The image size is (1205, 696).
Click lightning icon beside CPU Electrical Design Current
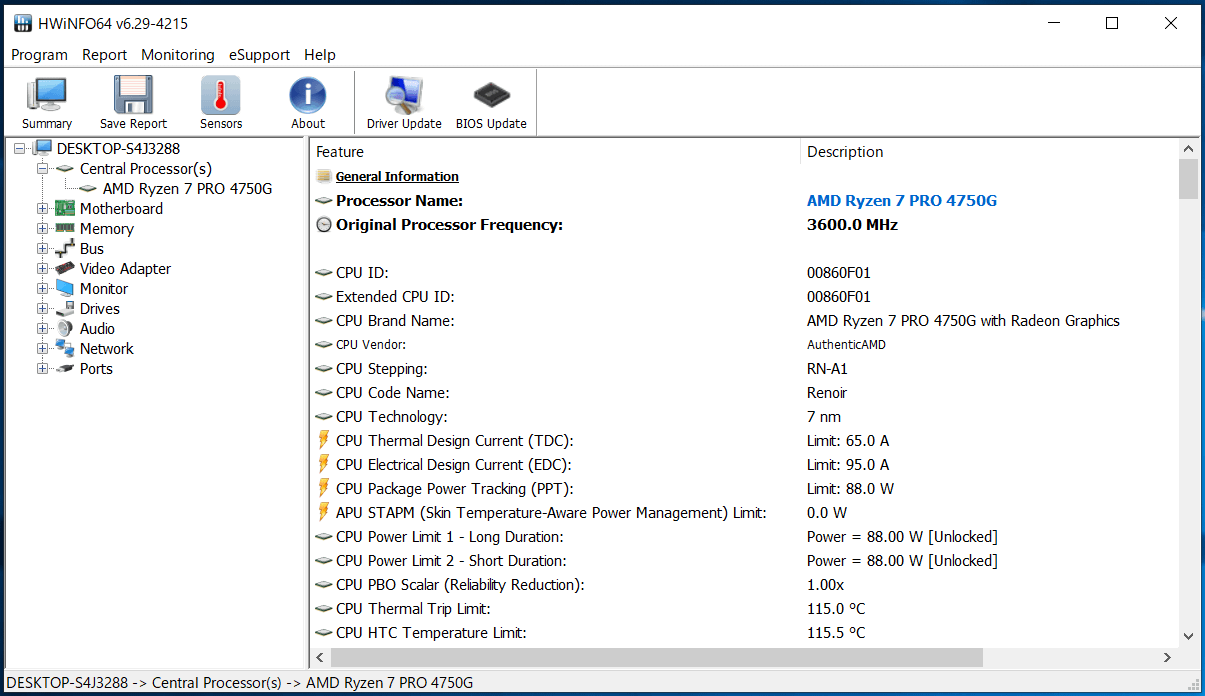[324, 464]
